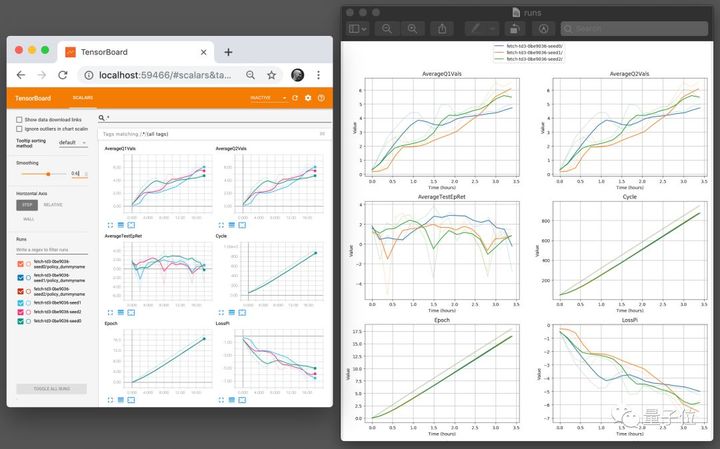Open TensorBoard help icon
720x449 pixels.
point(321,98)
